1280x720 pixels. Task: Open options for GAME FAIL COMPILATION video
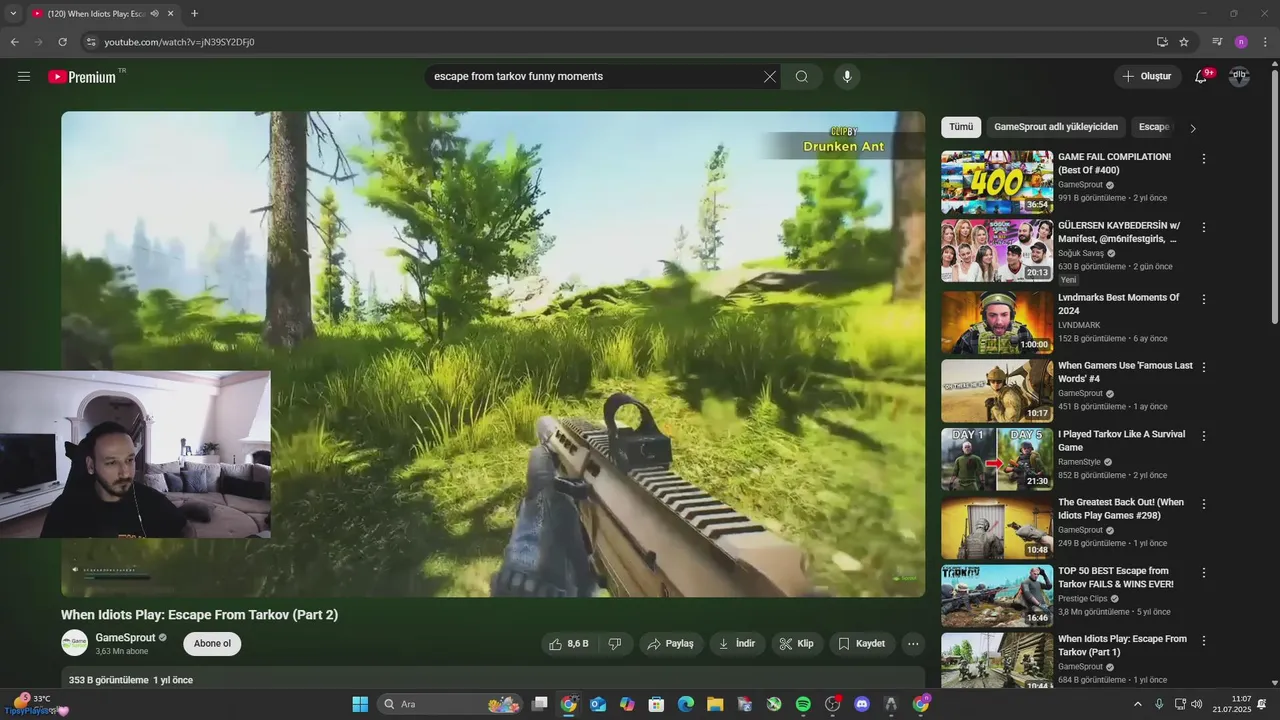tap(1204, 159)
